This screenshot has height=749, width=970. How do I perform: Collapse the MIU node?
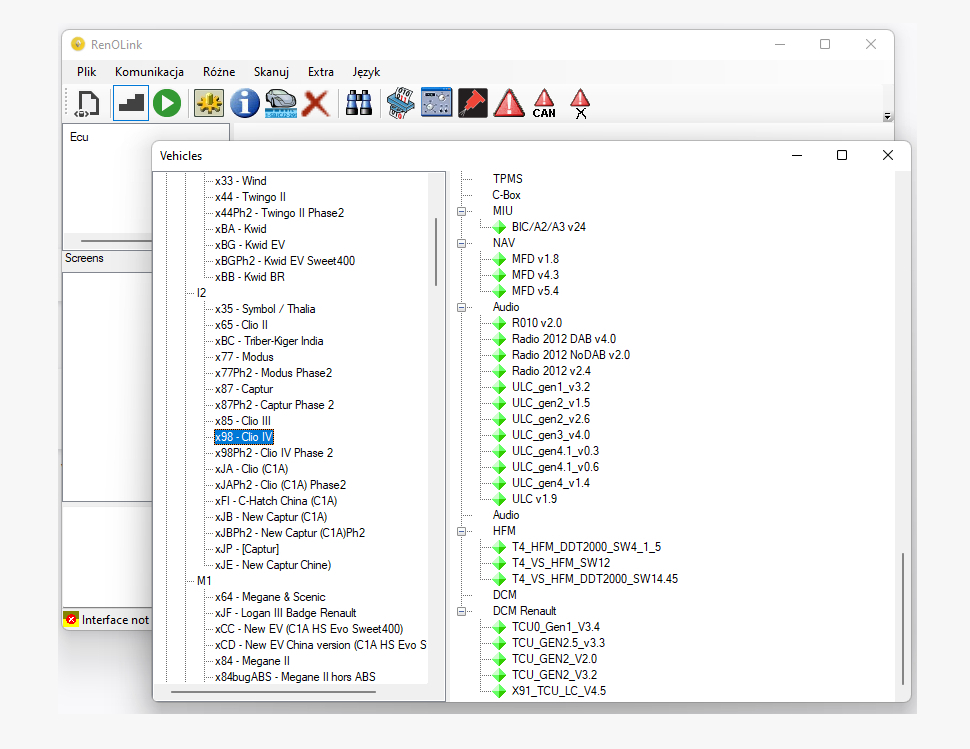(x=461, y=212)
